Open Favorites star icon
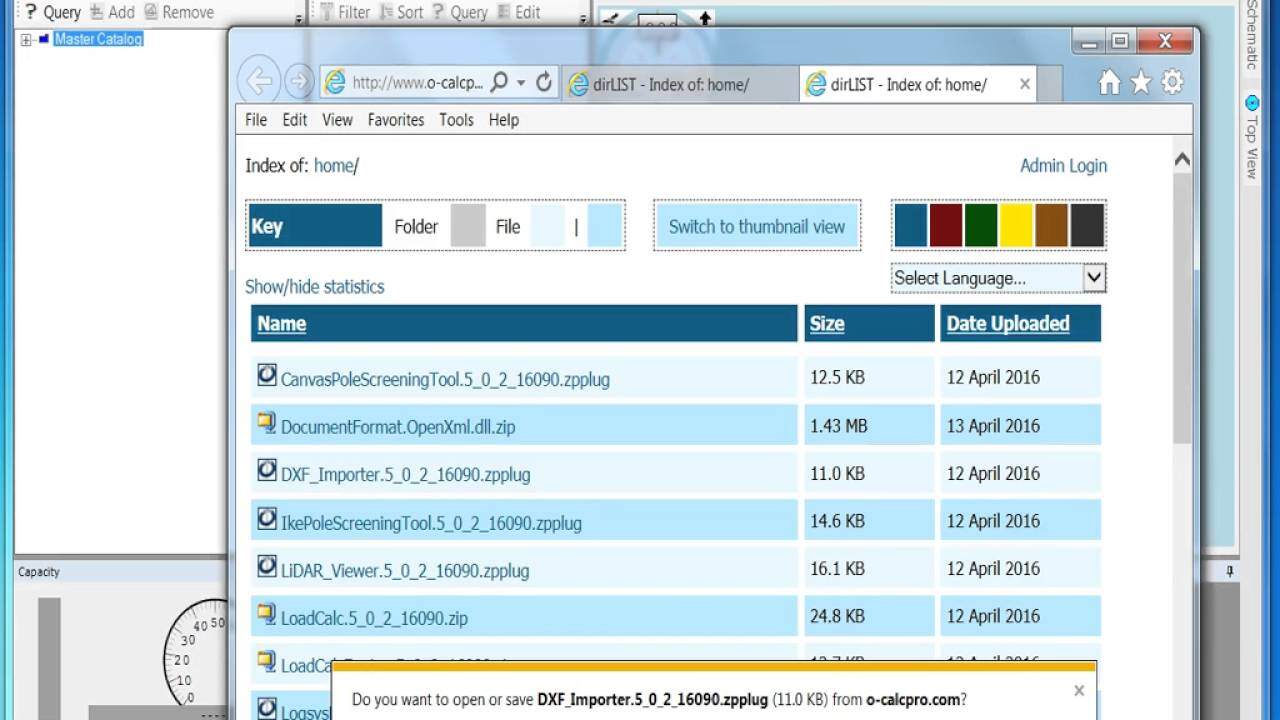The image size is (1280, 720). 1141,83
